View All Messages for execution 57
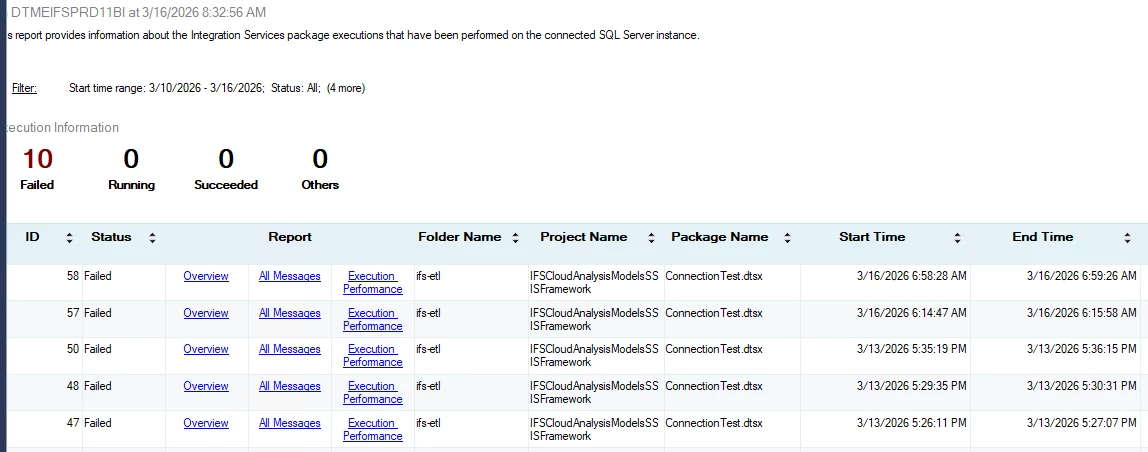The image size is (1148, 452). coord(290,313)
